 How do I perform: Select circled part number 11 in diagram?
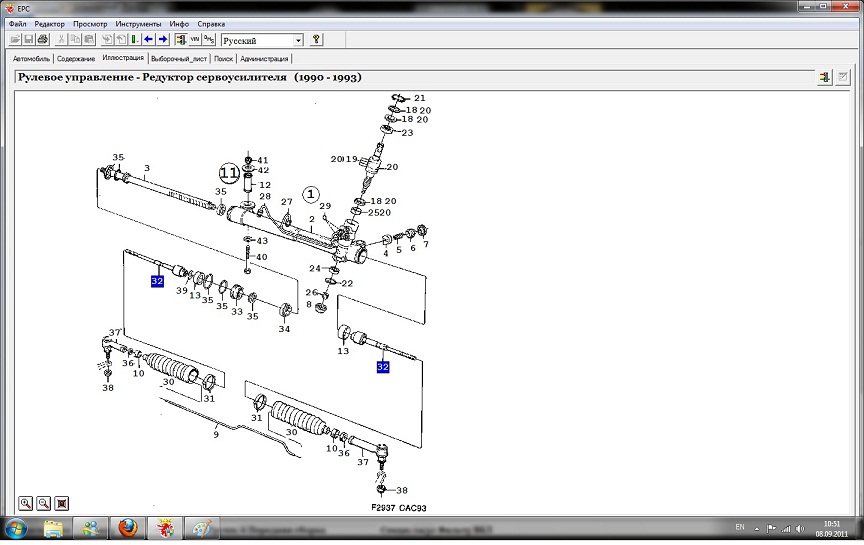(x=230, y=172)
